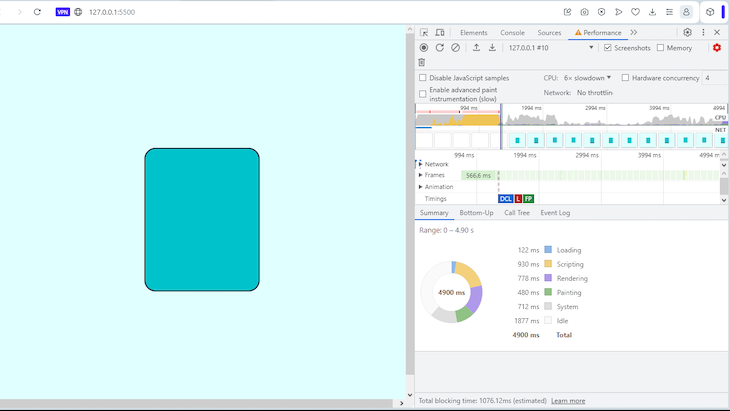
Task: Select the DCL timing marker
Action: (505, 199)
